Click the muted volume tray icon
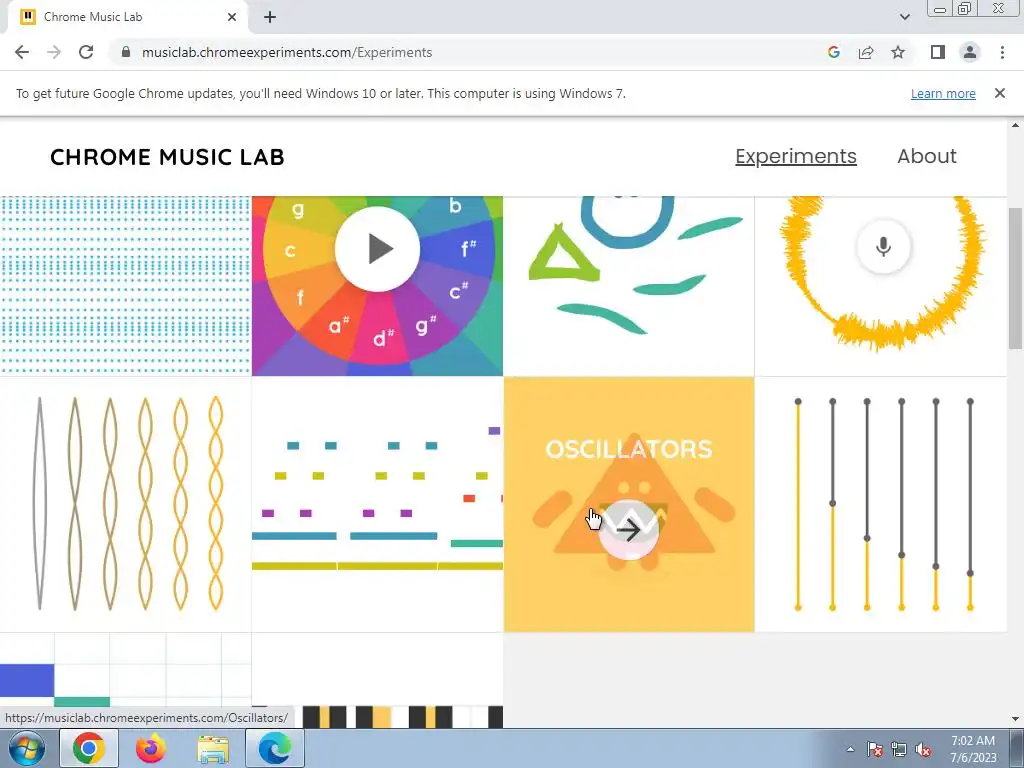Image resolution: width=1024 pixels, height=768 pixels. click(x=923, y=749)
